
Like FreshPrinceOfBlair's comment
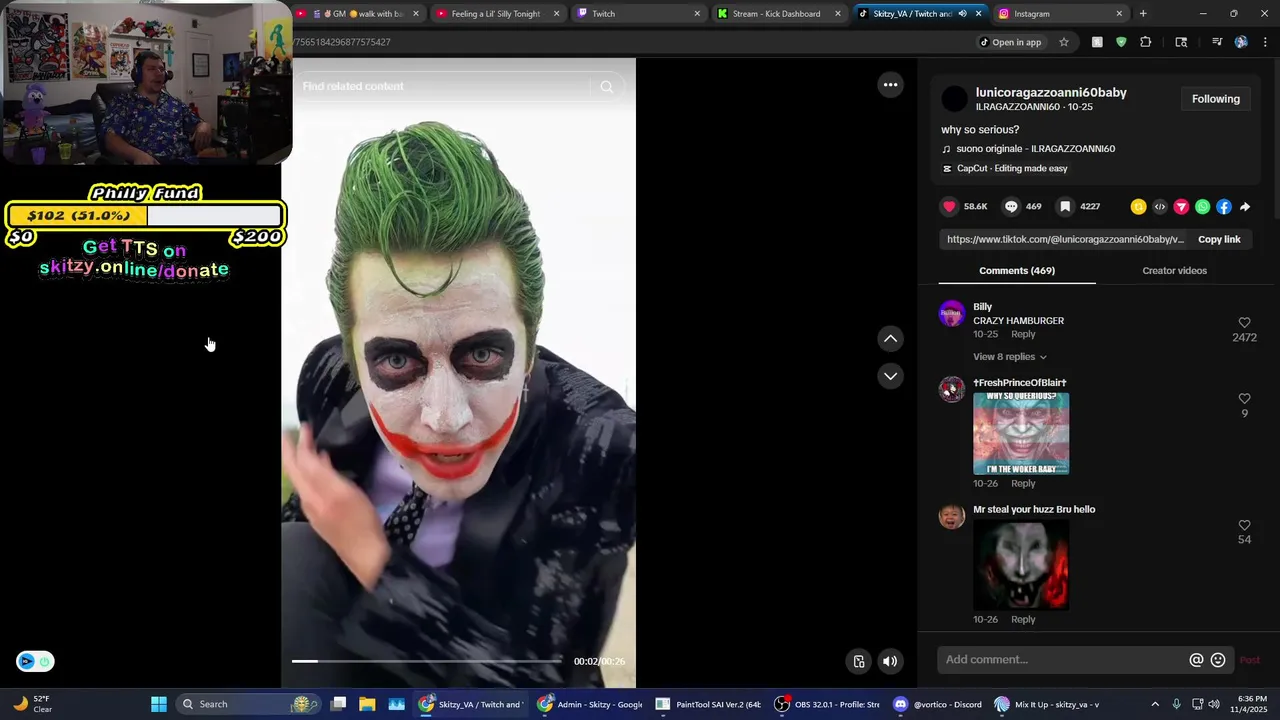coord(1244,399)
